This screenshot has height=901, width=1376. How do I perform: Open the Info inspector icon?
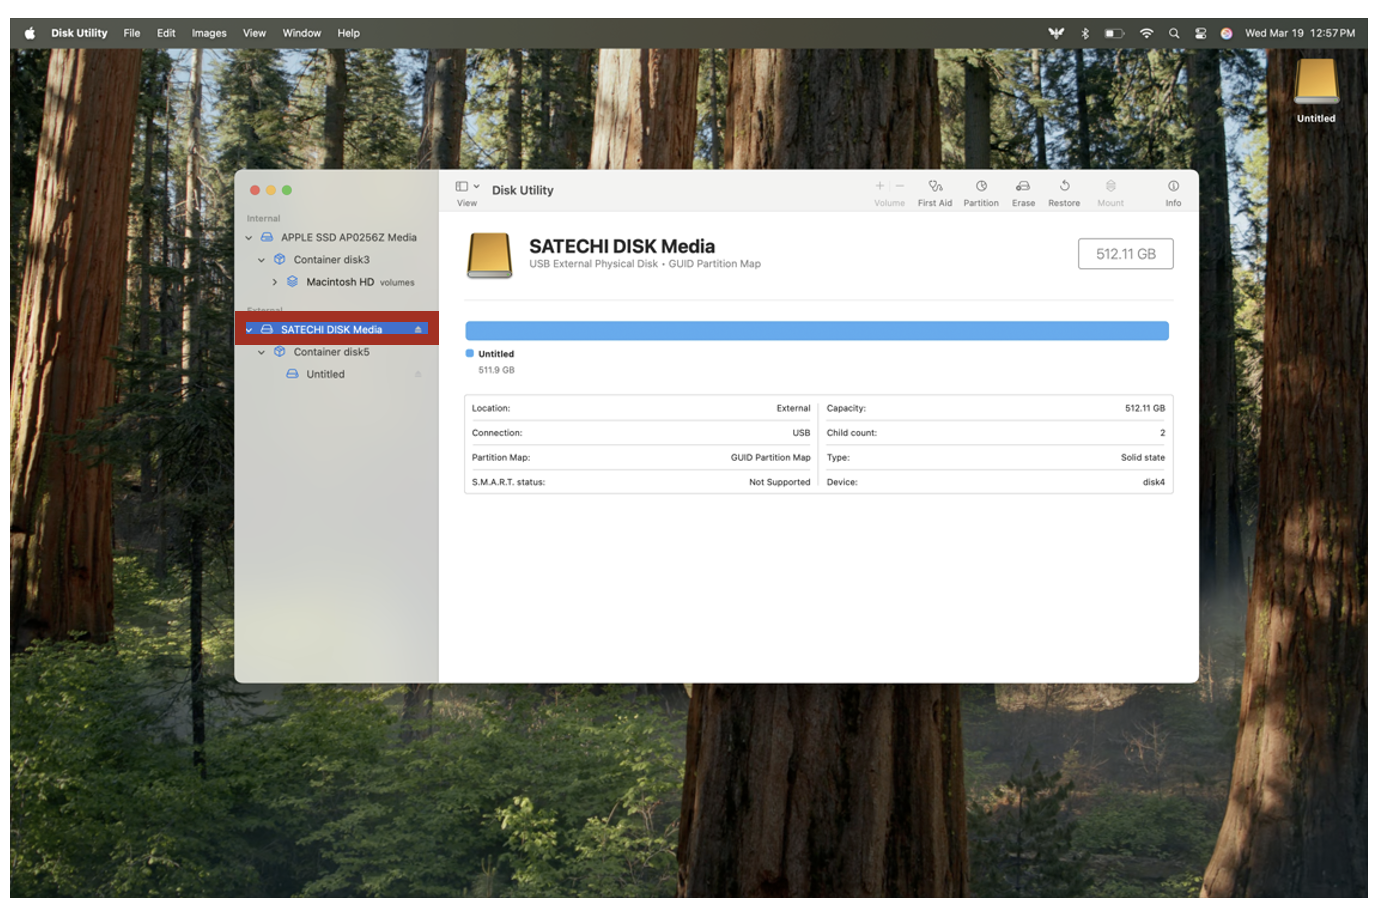point(1173,187)
